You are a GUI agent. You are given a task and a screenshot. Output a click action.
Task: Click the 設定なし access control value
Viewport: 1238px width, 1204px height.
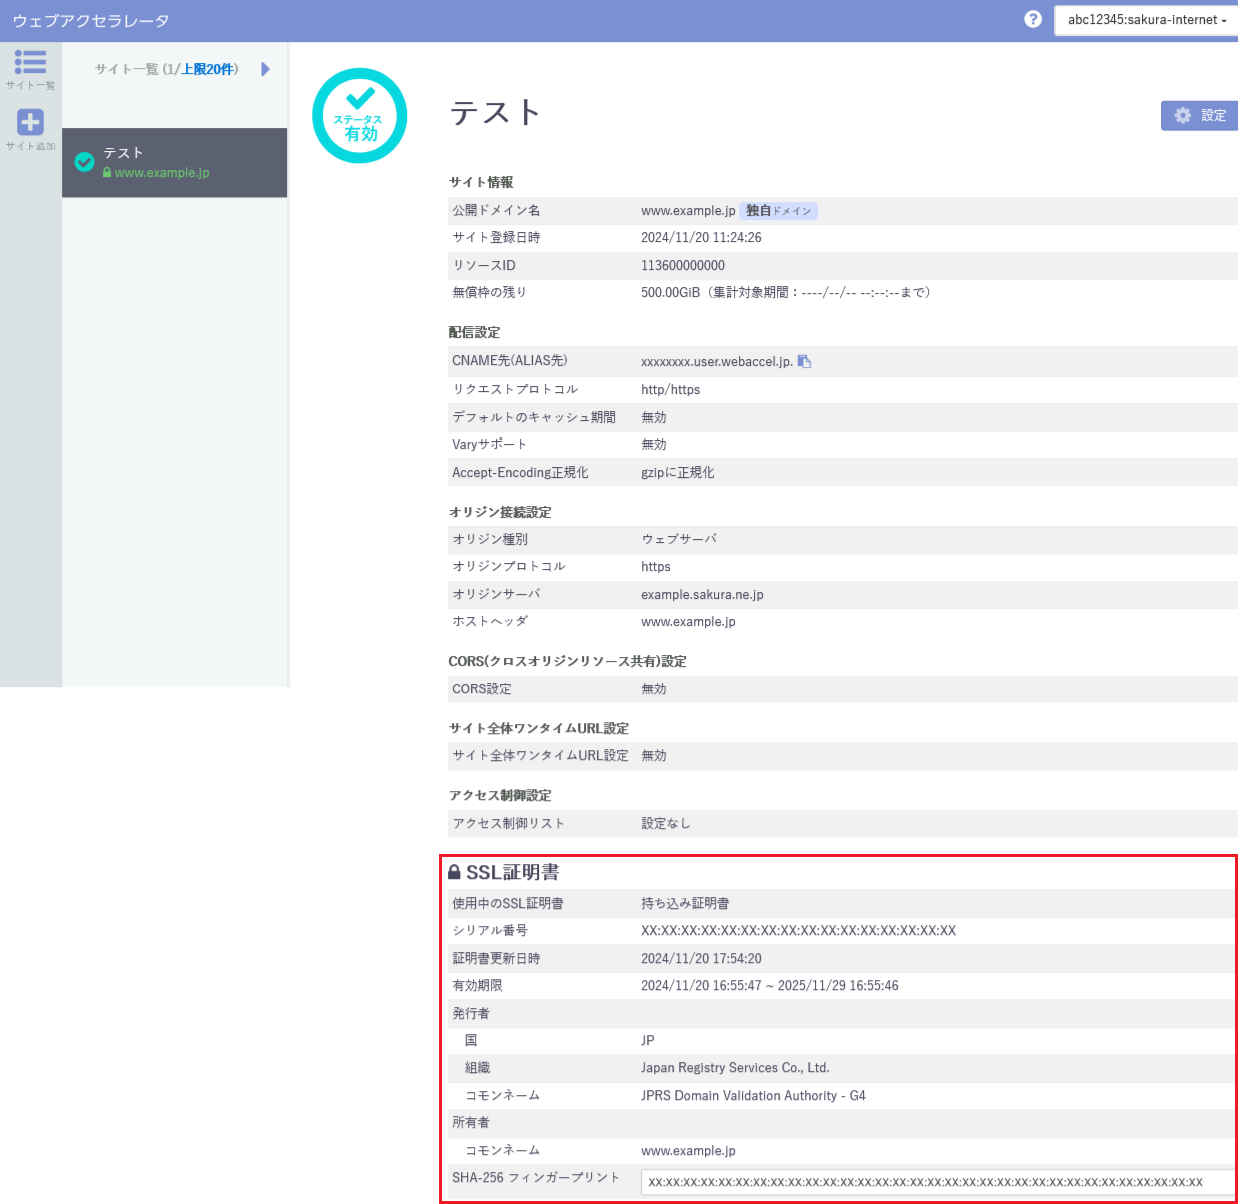pyautogui.click(x=665, y=824)
